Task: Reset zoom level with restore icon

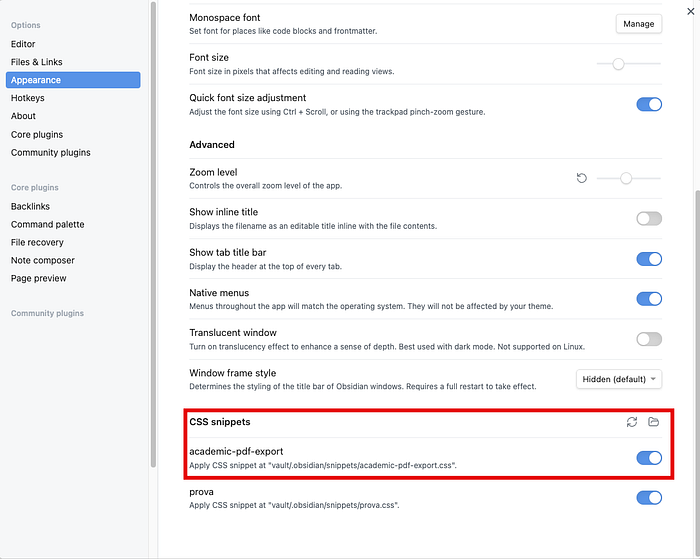Action: click(581, 178)
